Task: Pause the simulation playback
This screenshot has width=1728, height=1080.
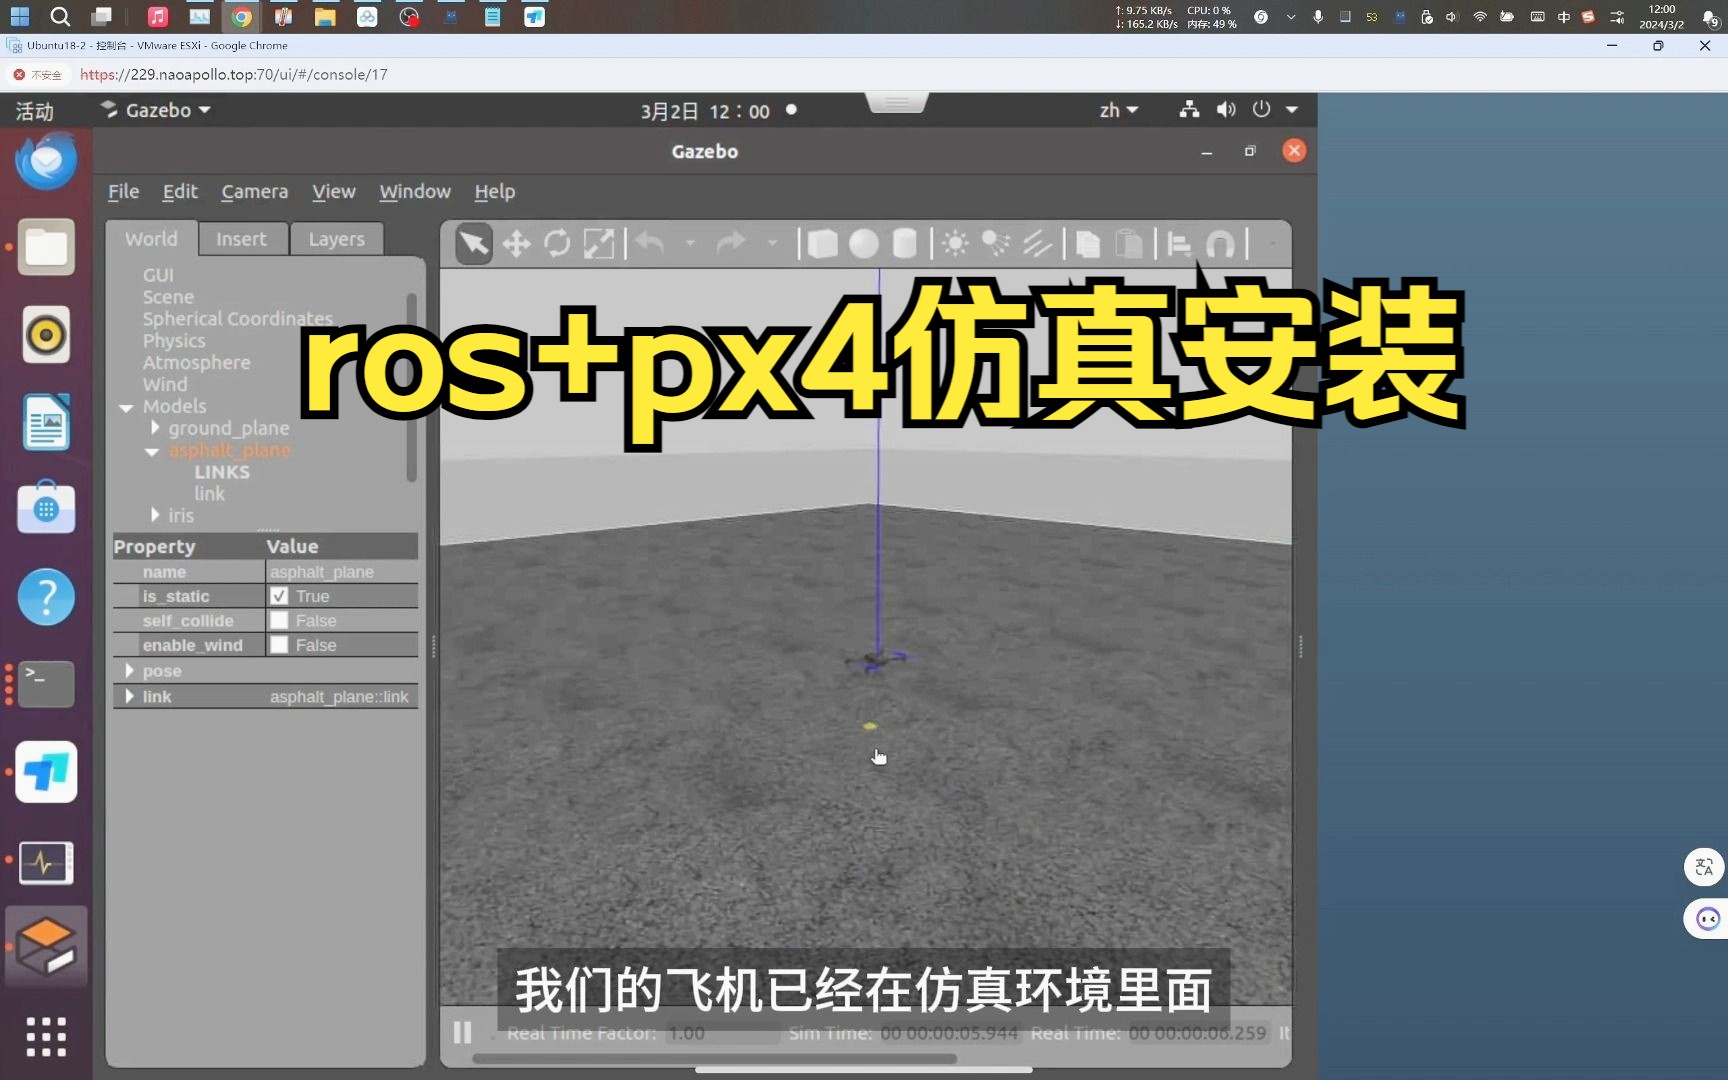Action: click(462, 1032)
